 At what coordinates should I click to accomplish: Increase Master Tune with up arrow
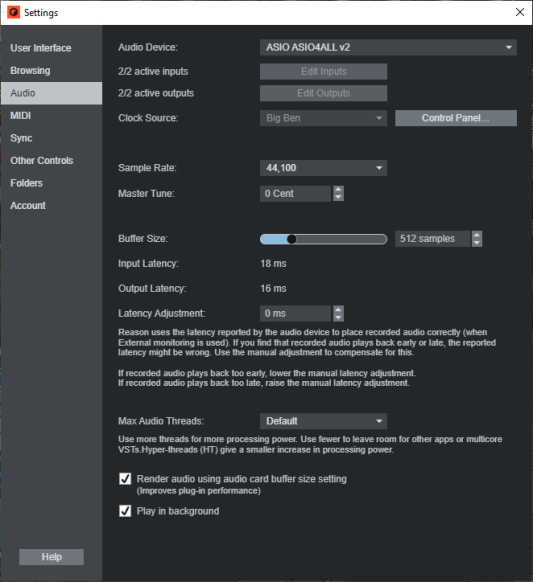click(338, 190)
